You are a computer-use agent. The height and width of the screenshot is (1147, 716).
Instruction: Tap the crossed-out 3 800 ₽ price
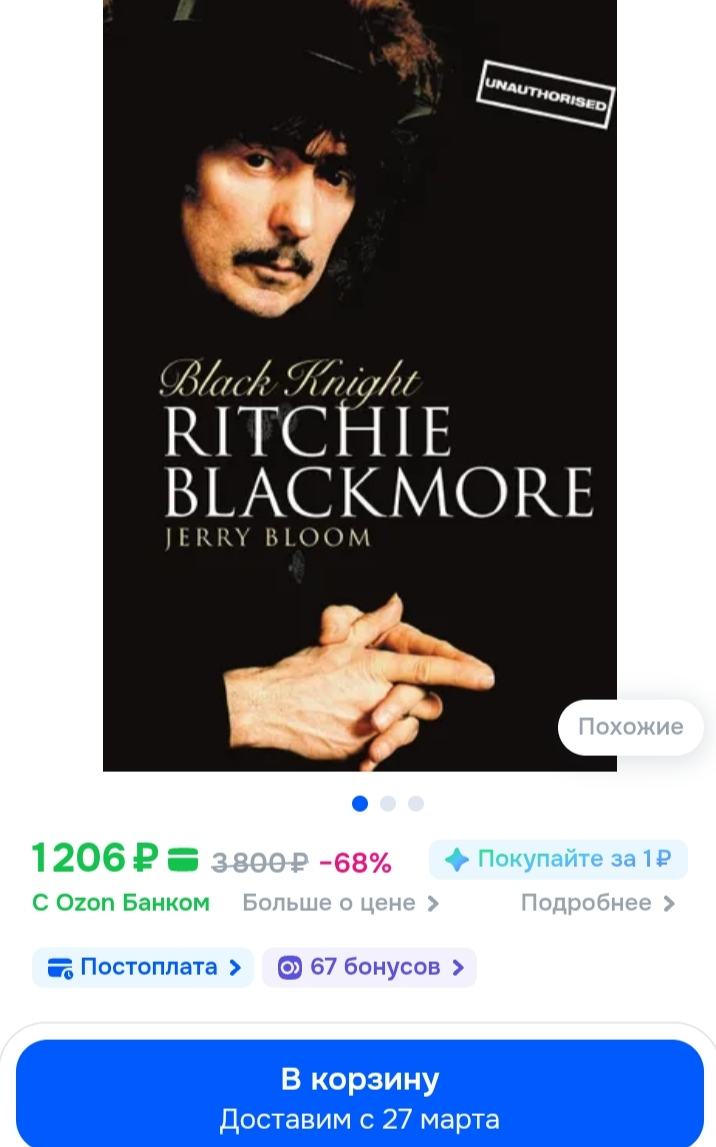[260, 862]
